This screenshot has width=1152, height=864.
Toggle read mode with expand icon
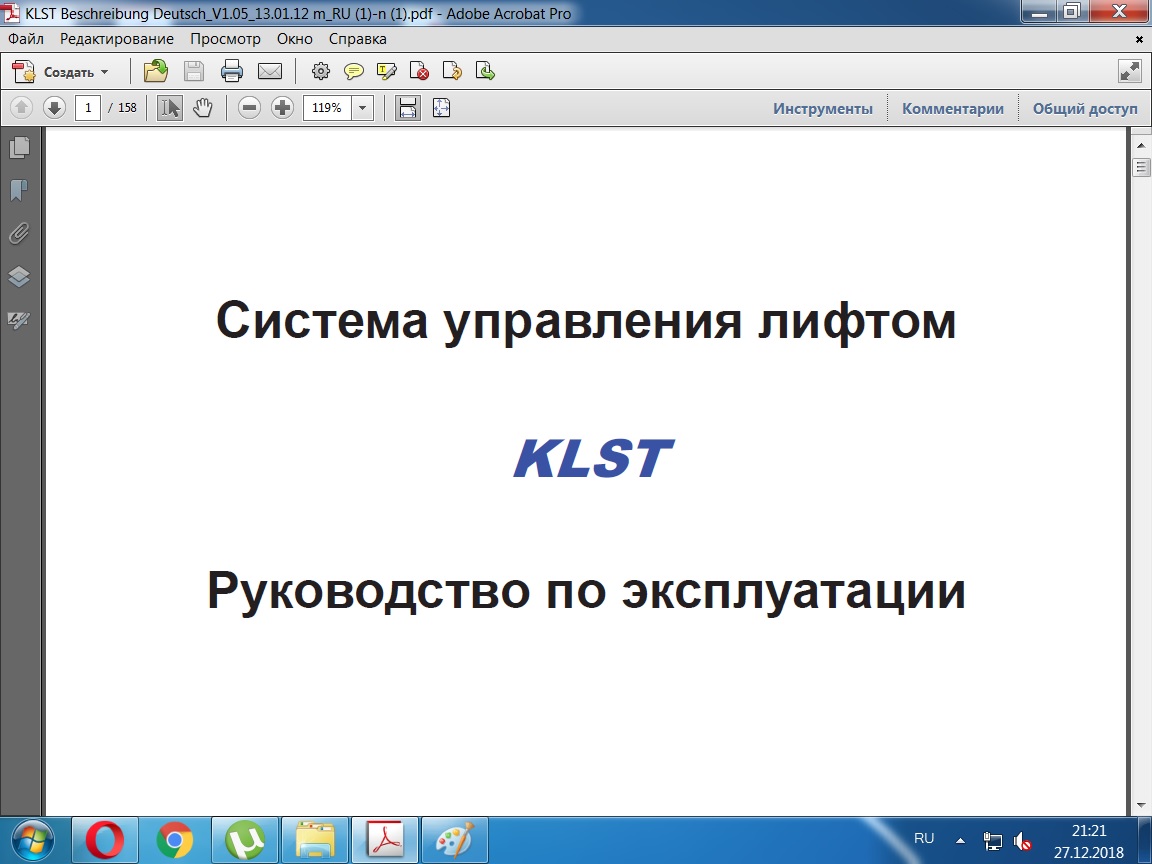(1129, 71)
